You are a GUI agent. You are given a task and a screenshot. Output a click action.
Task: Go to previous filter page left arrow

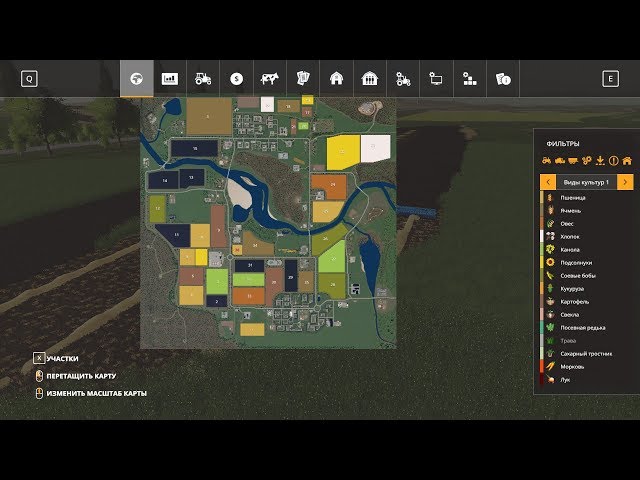(548, 182)
